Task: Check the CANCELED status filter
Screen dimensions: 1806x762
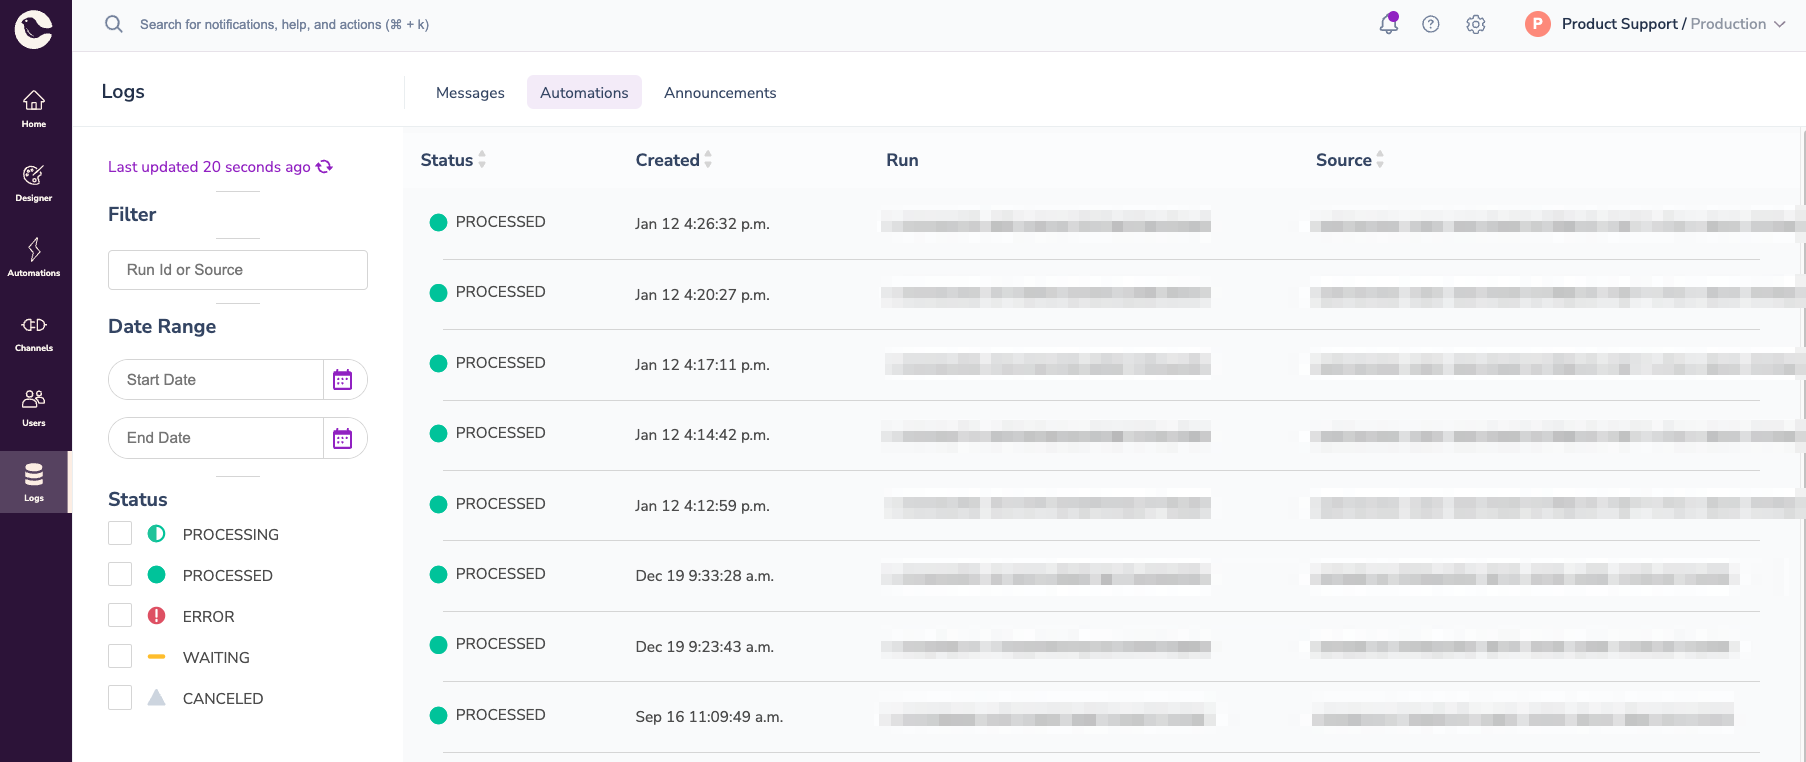Action: (x=120, y=697)
